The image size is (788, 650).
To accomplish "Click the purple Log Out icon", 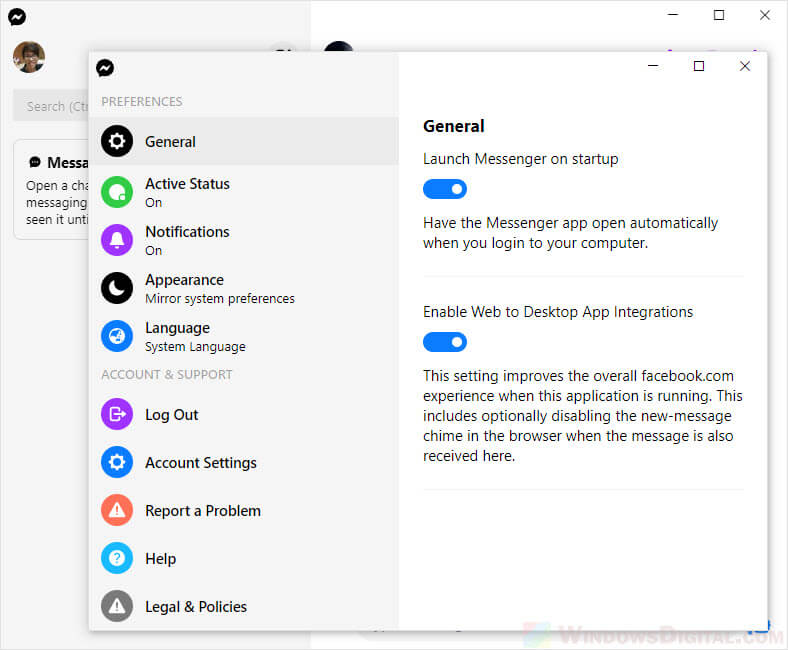I will coord(117,414).
